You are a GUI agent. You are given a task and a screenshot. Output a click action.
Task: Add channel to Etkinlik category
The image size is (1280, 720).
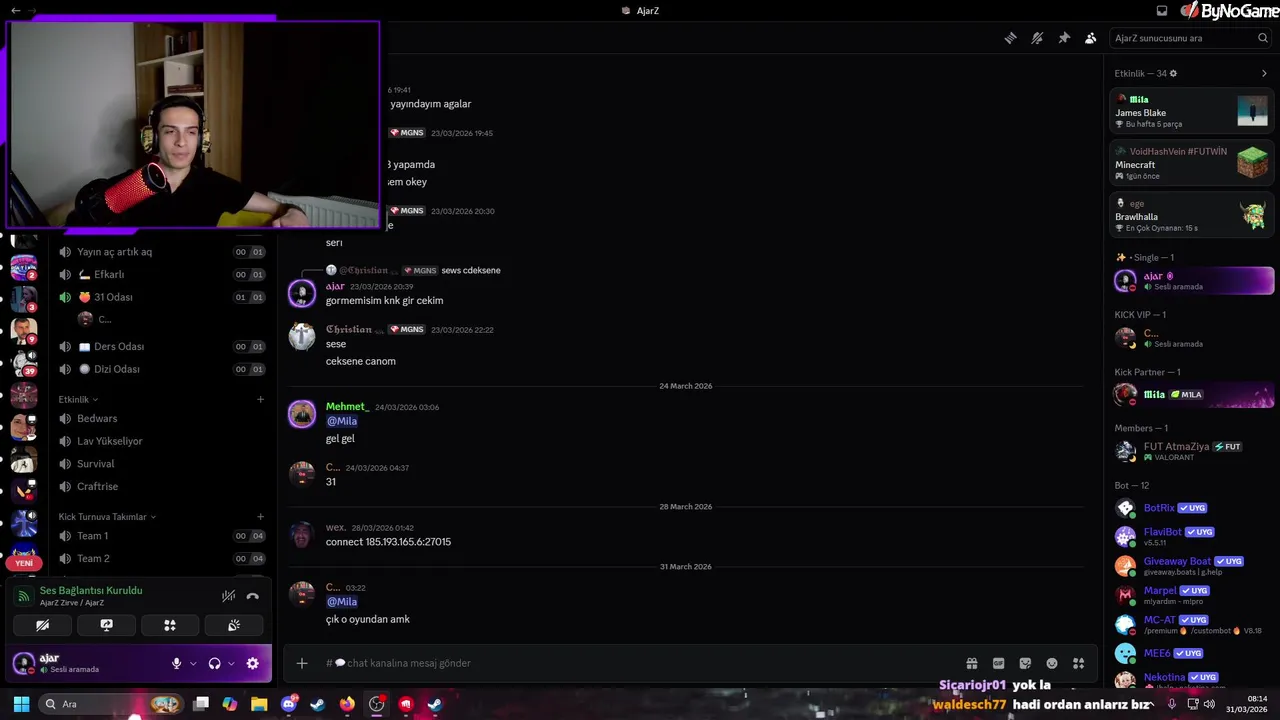click(x=260, y=399)
